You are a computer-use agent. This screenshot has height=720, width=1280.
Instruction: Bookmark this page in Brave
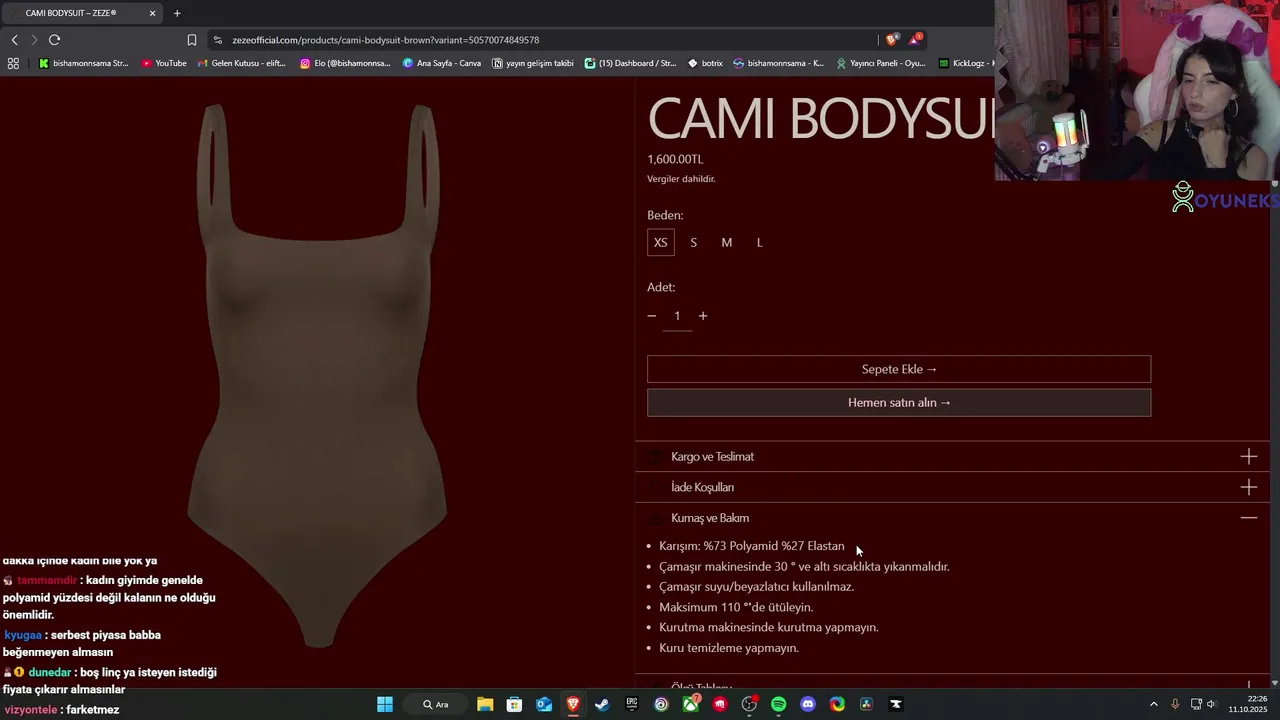pyautogui.click(x=192, y=40)
